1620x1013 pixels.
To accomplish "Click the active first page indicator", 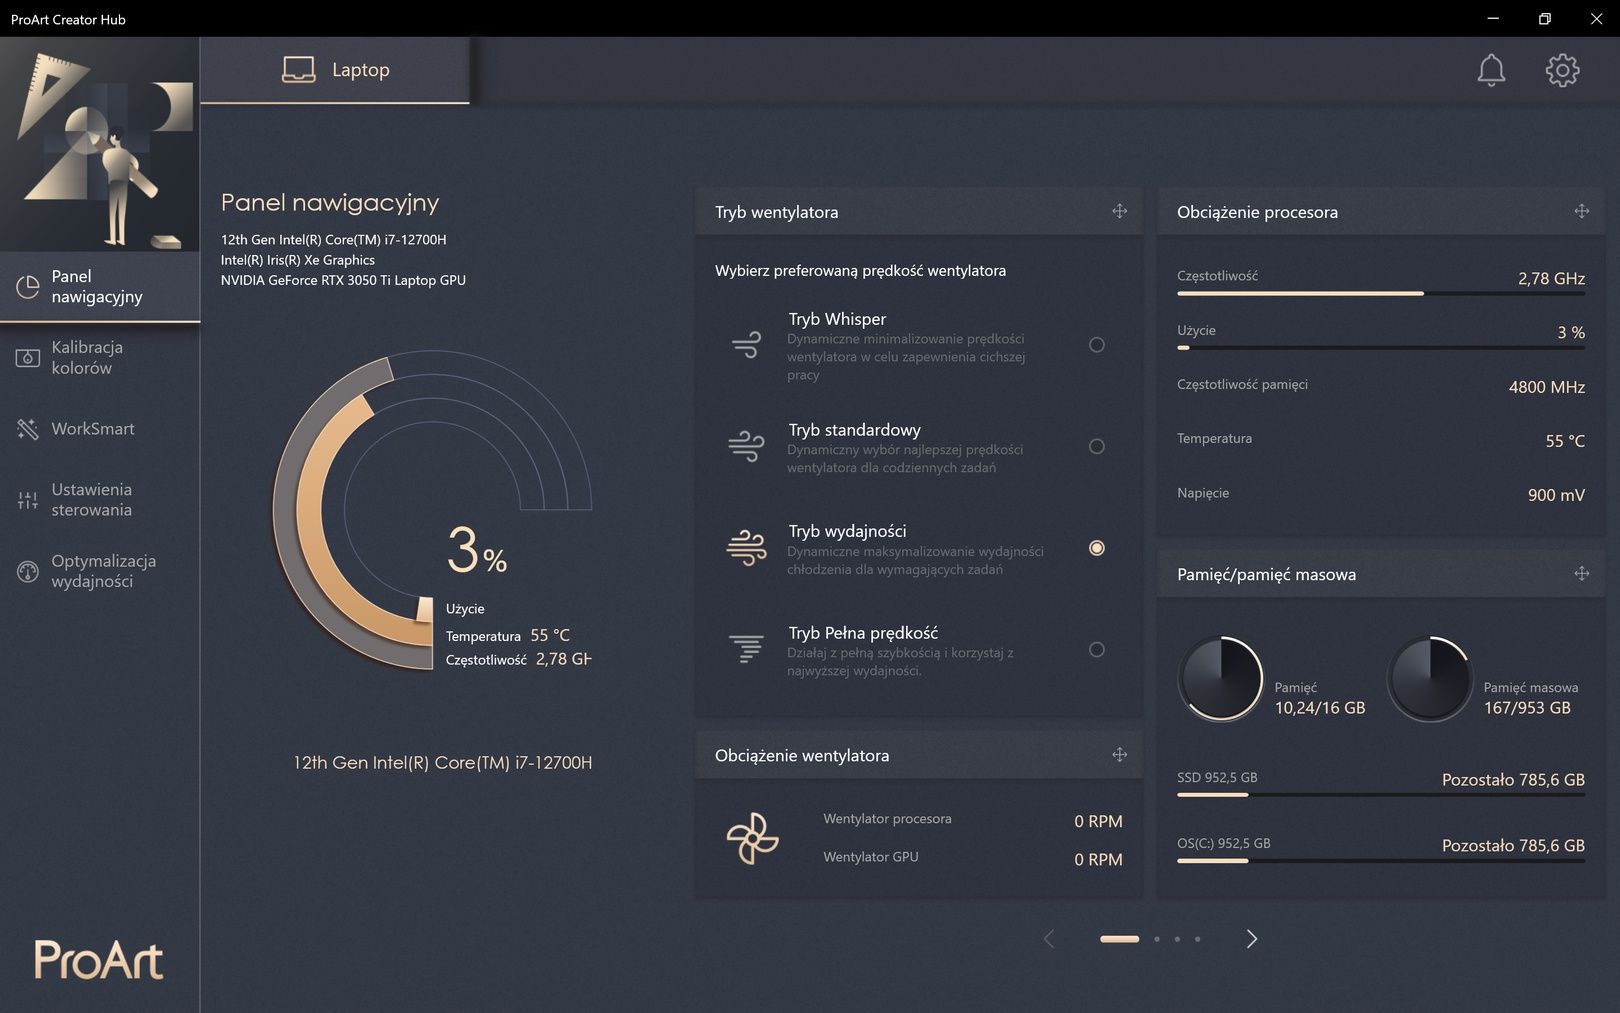I will [x=1120, y=939].
